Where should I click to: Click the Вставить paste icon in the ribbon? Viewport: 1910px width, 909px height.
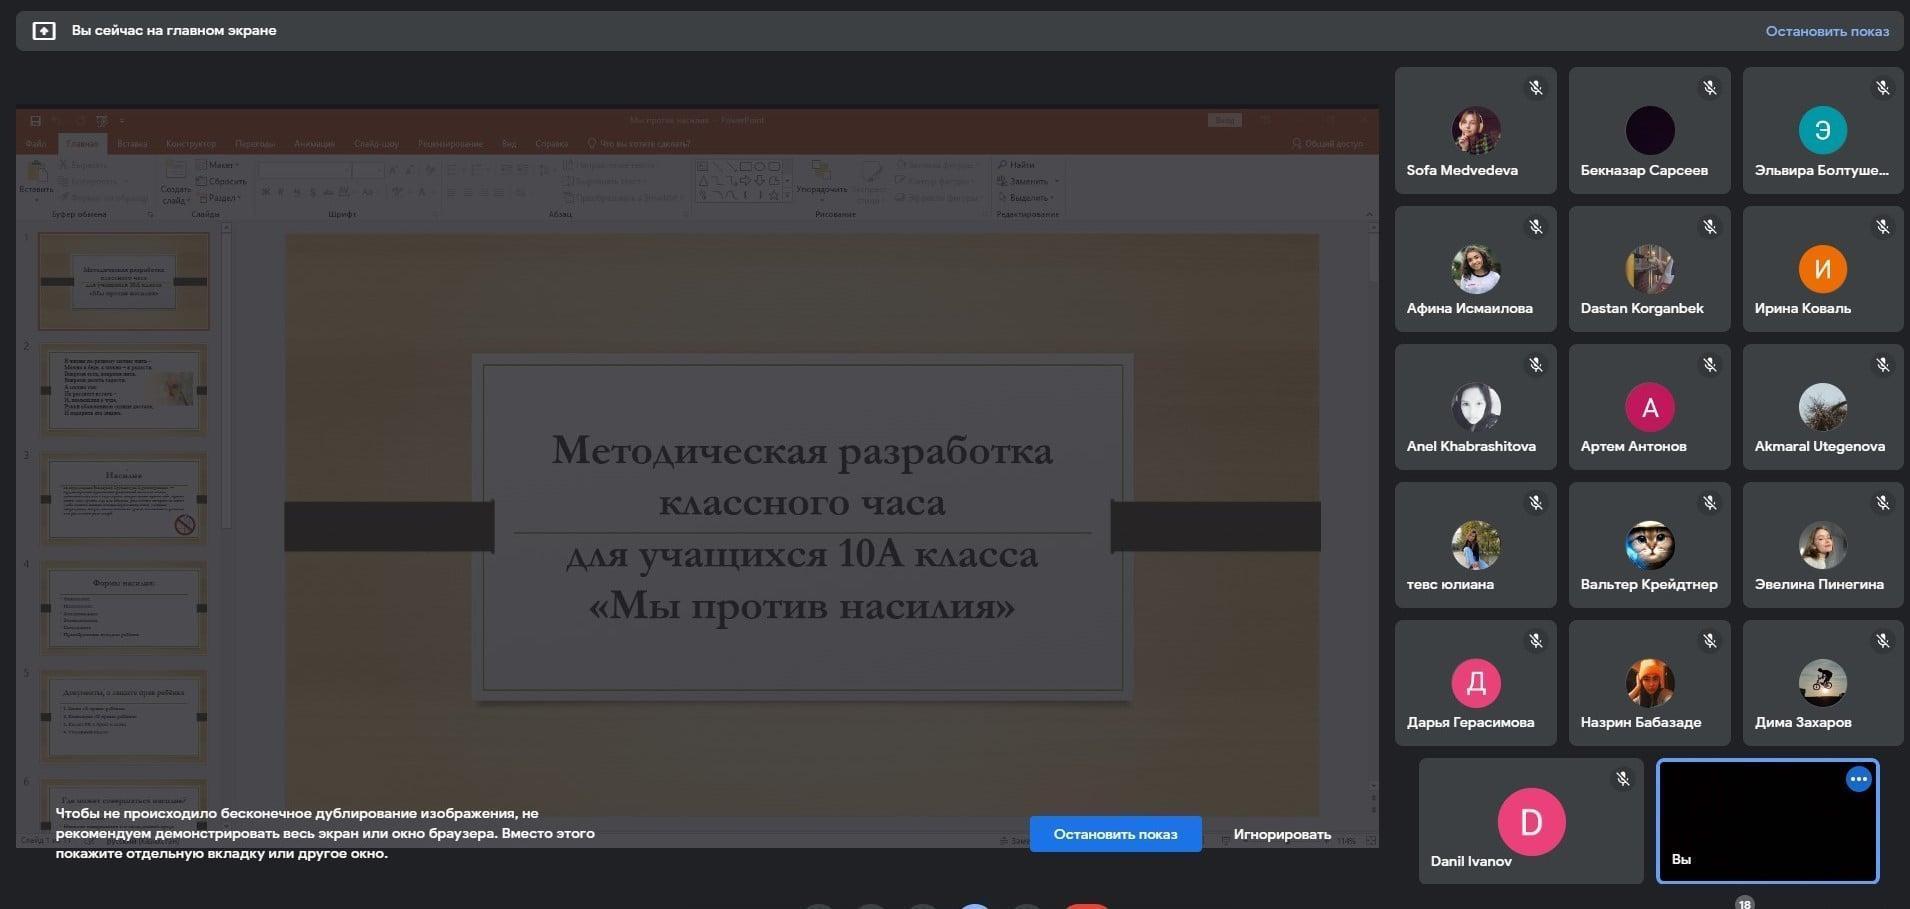pyautogui.click(x=37, y=173)
